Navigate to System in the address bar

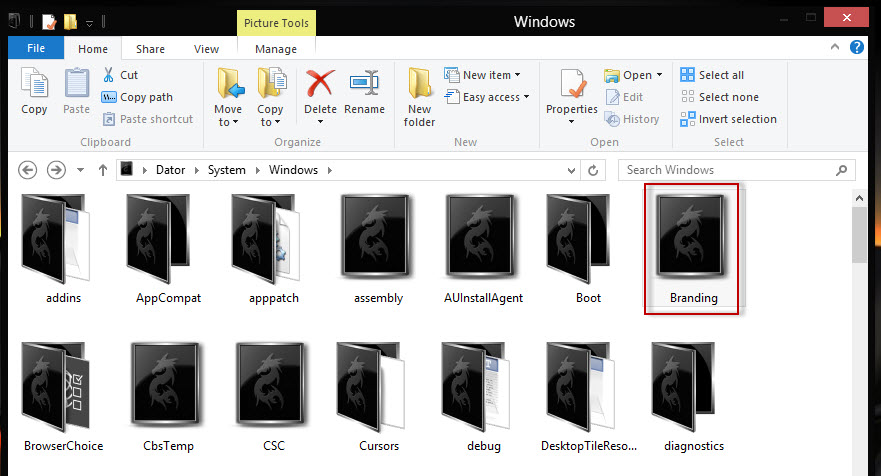226,170
